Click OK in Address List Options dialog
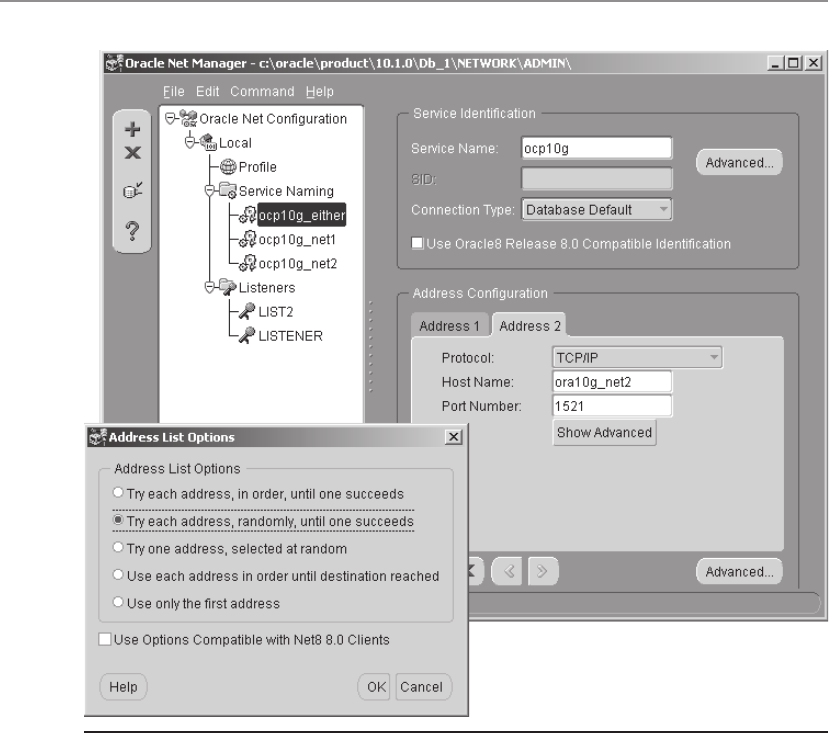 tap(376, 687)
